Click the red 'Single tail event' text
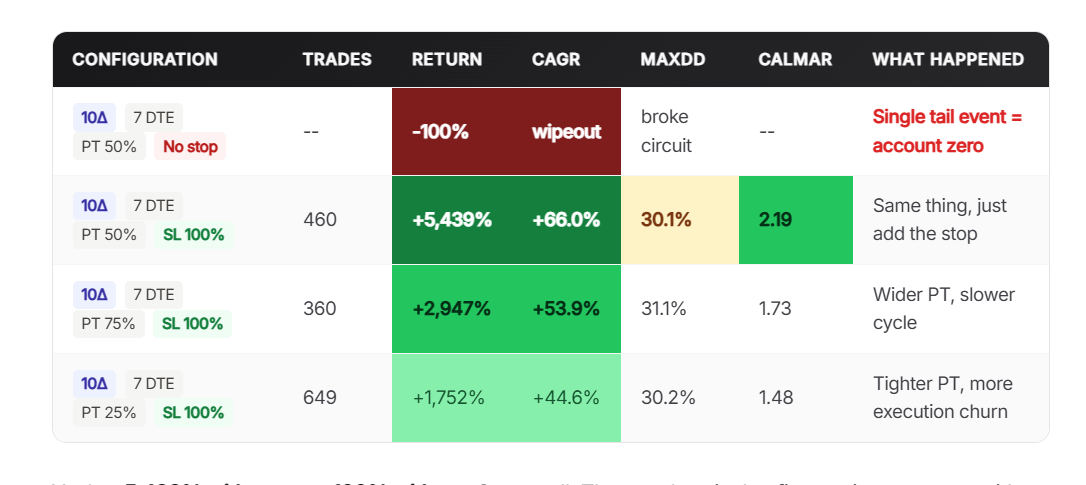This screenshot has width=1086, height=485. click(947, 131)
